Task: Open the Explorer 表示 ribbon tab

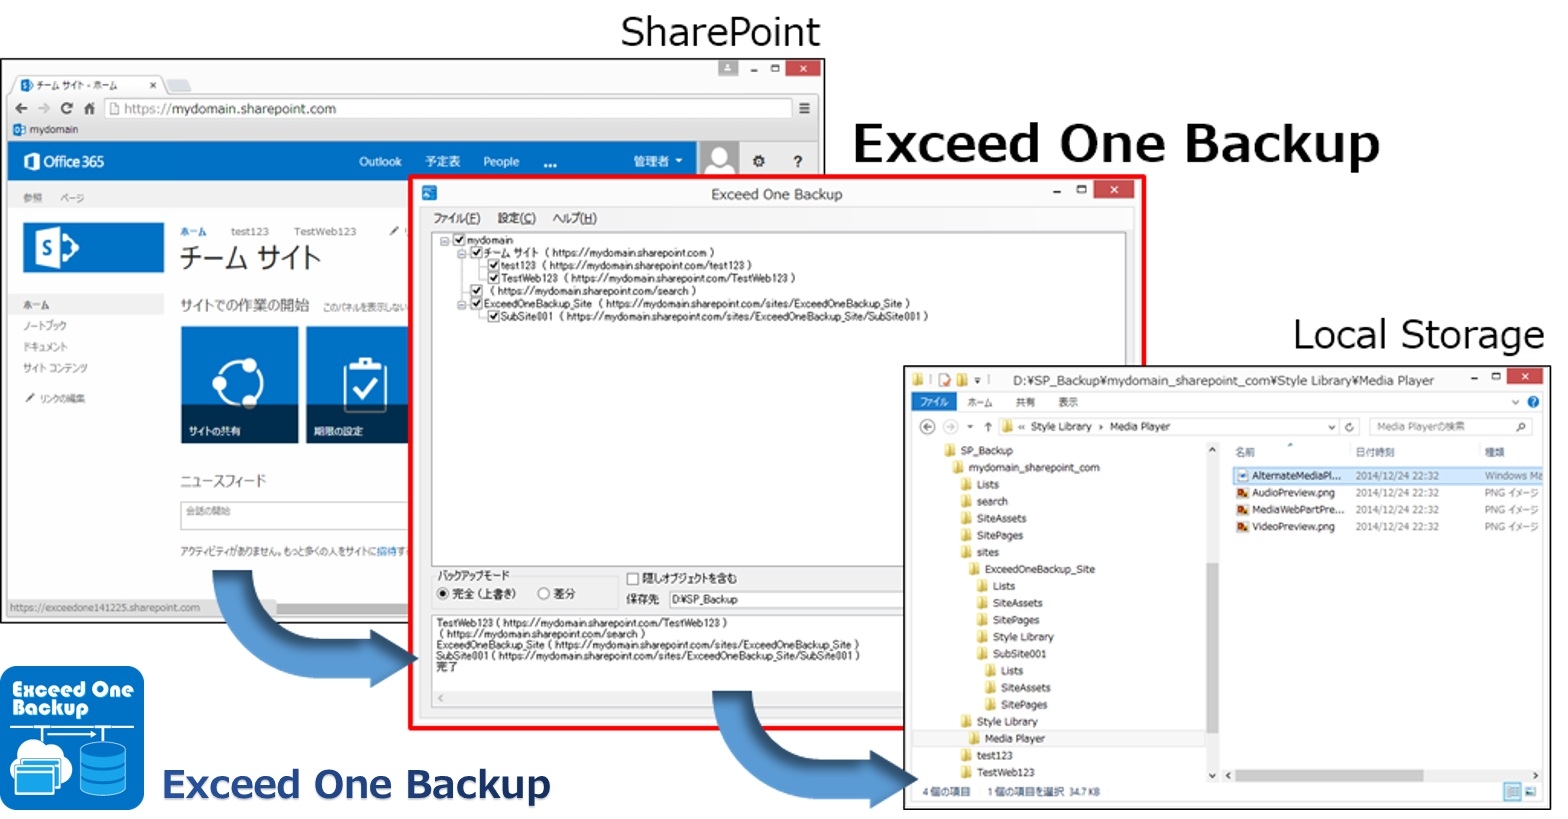Action: (x=1068, y=402)
